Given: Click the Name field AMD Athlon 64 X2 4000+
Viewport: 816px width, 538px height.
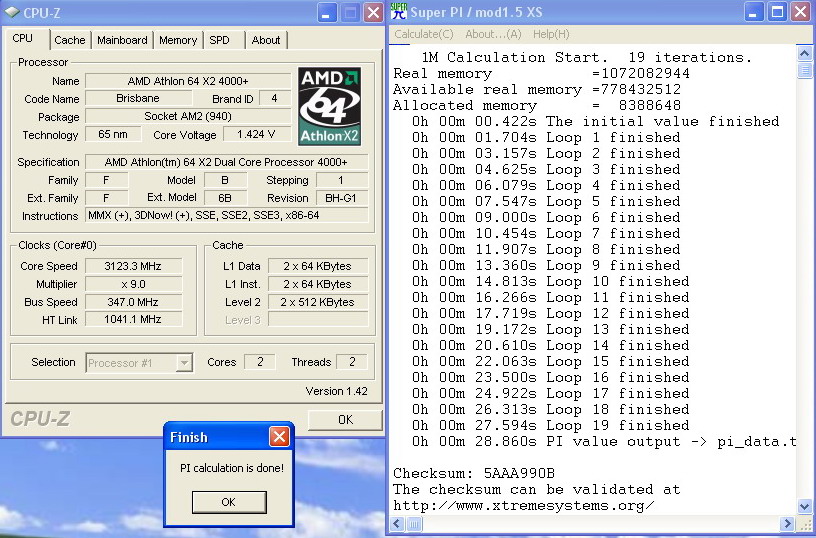Looking at the screenshot, I should point(188,81).
